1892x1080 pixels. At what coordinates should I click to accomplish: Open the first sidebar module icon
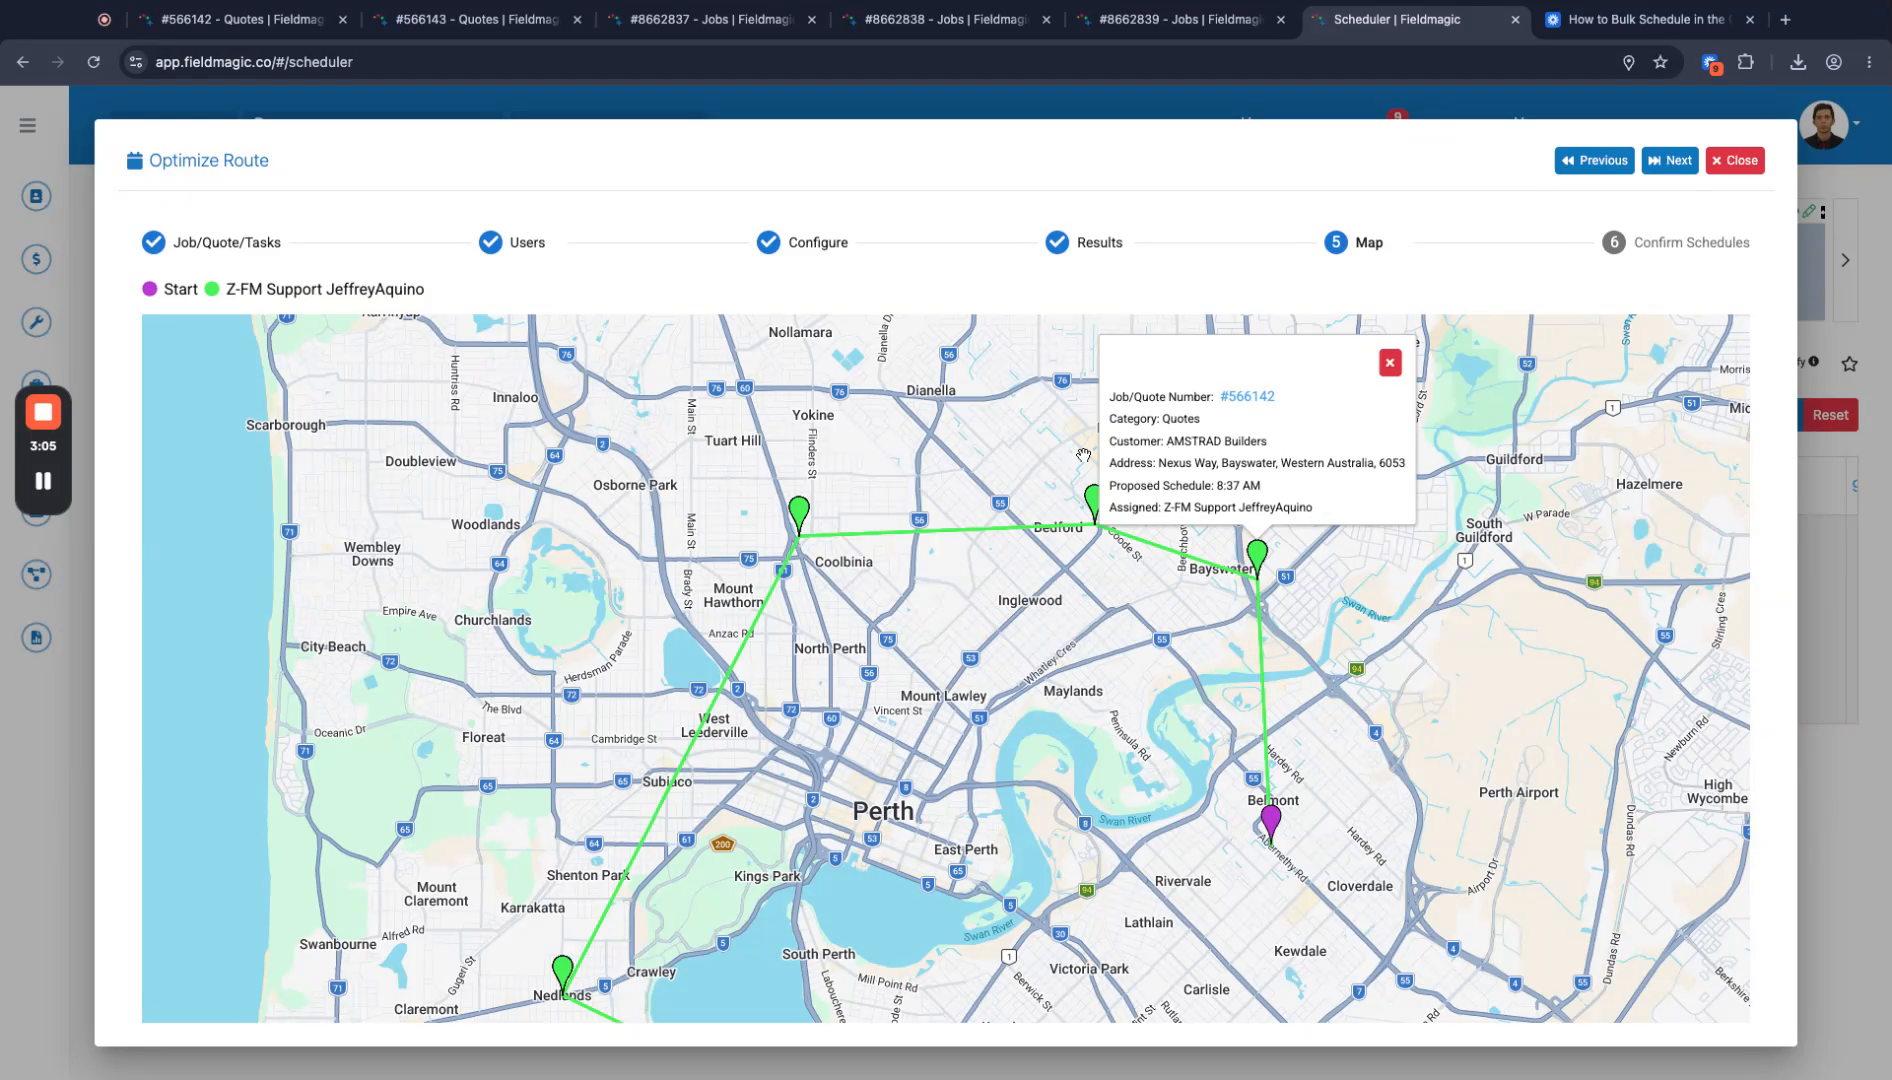pyautogui.click(x=36, y=196)
